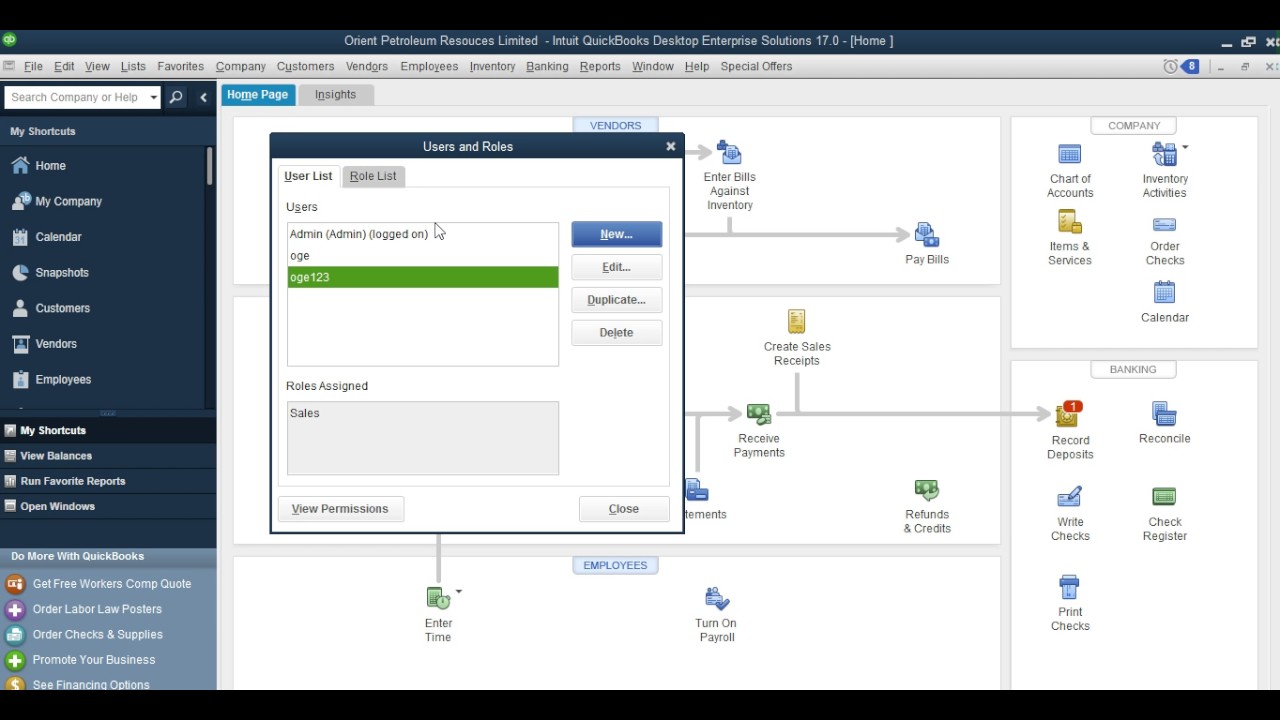Switch to the Insights tab
1280x720 pixels.
(335, 95)
